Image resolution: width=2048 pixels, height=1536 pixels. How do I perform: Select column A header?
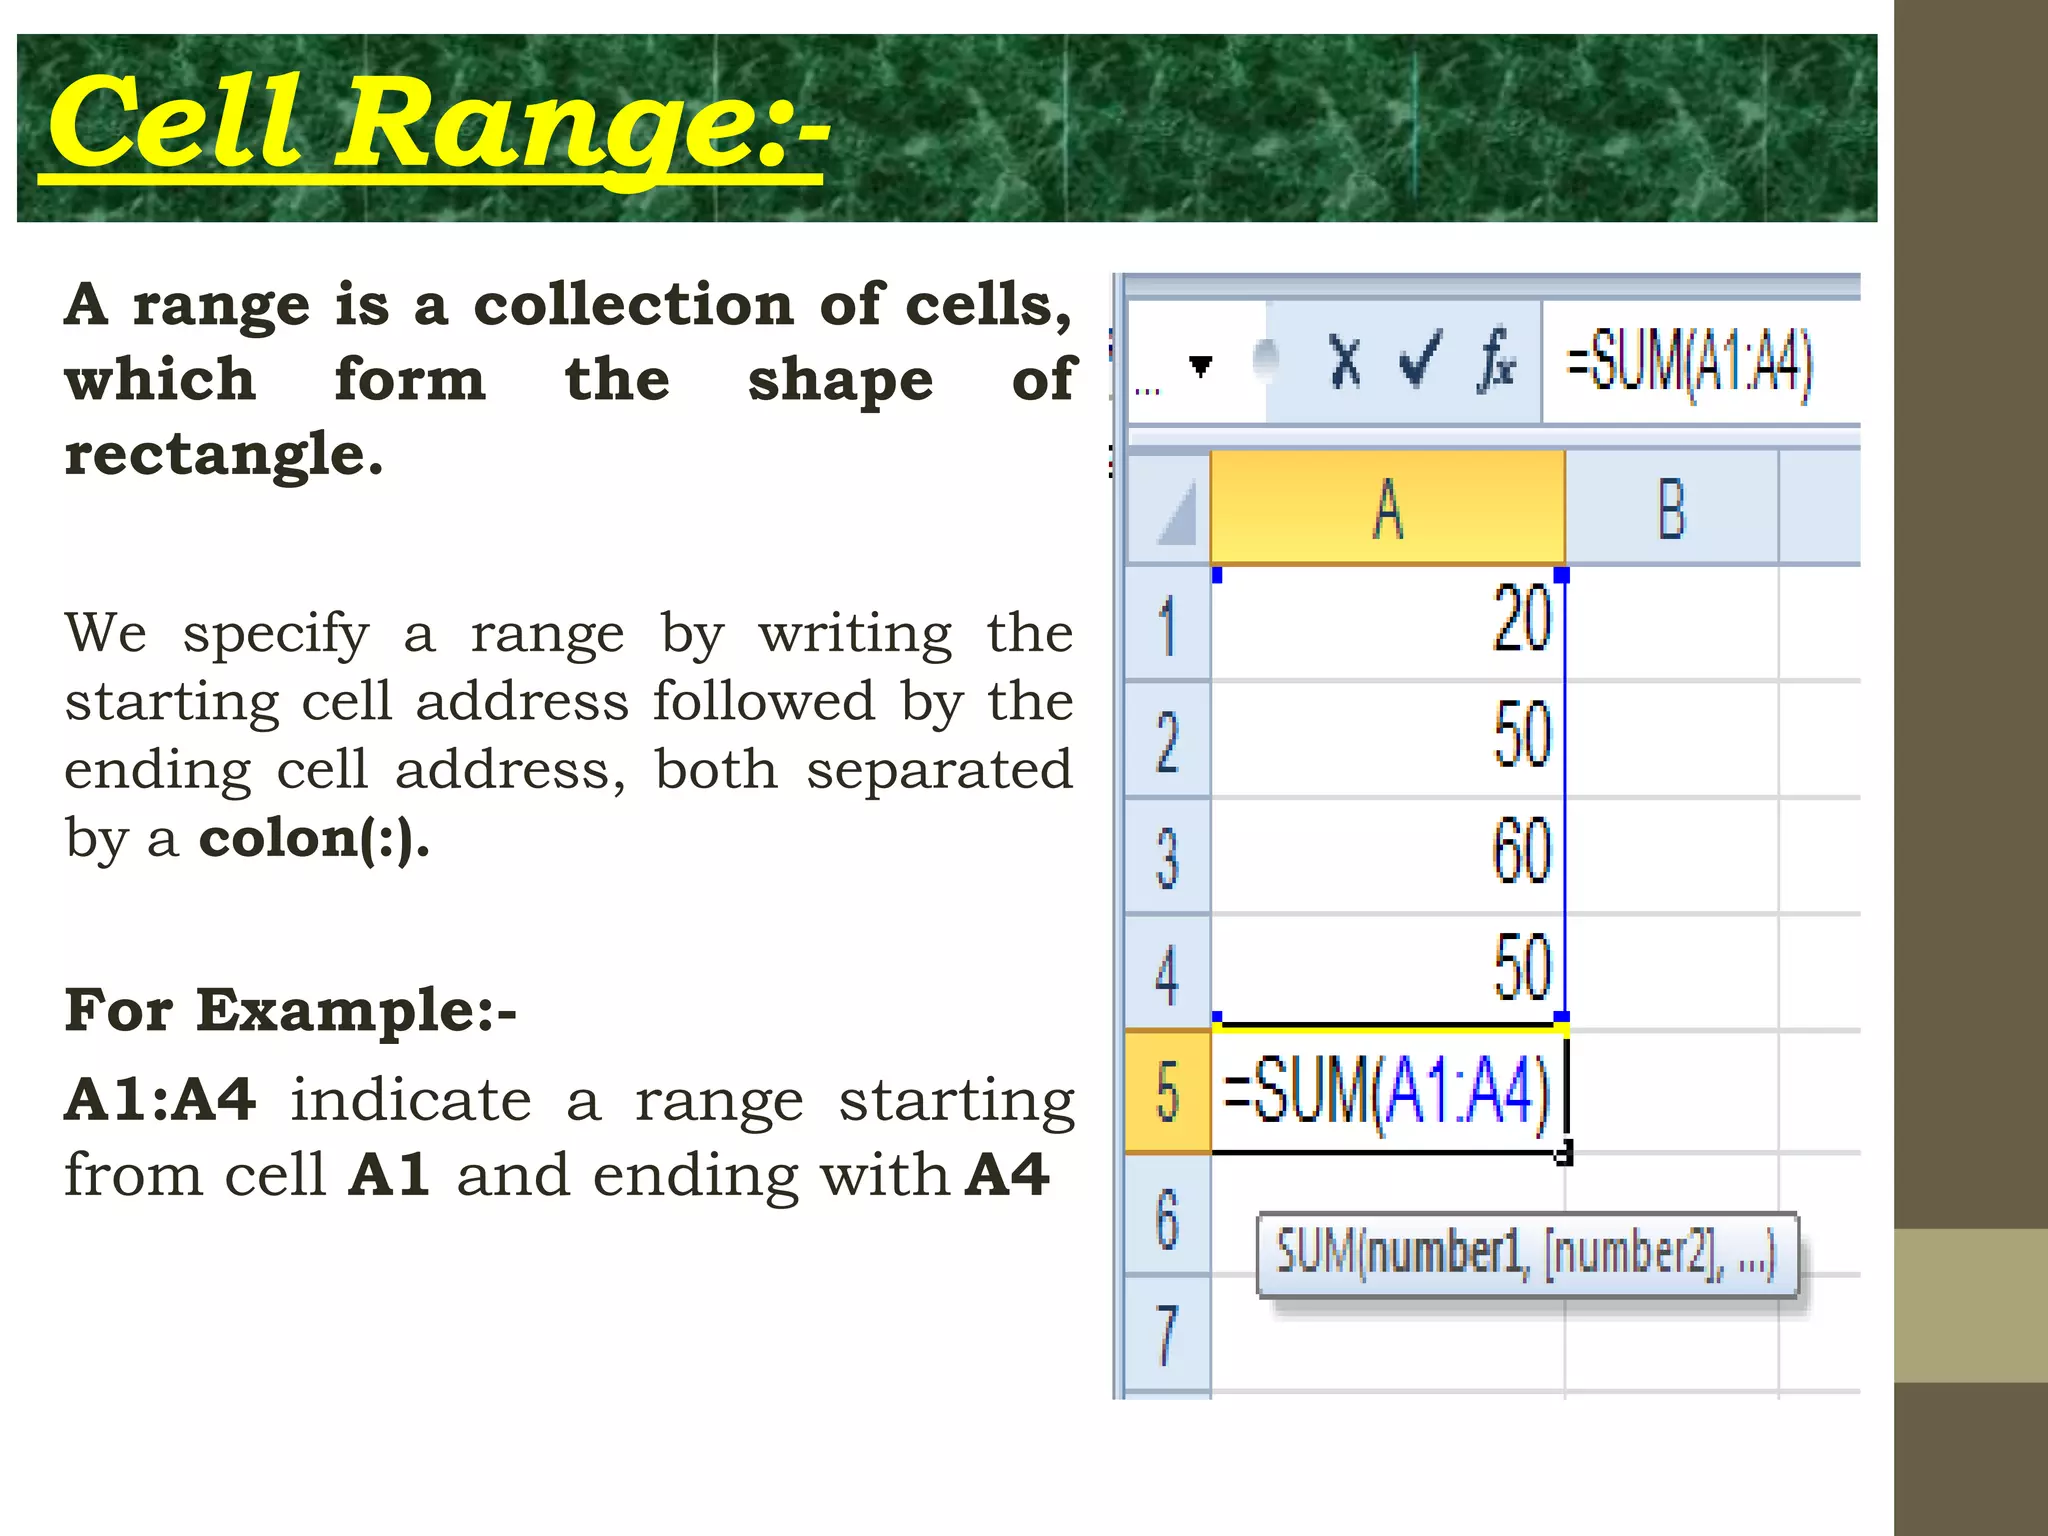[x=1388, y=507]
